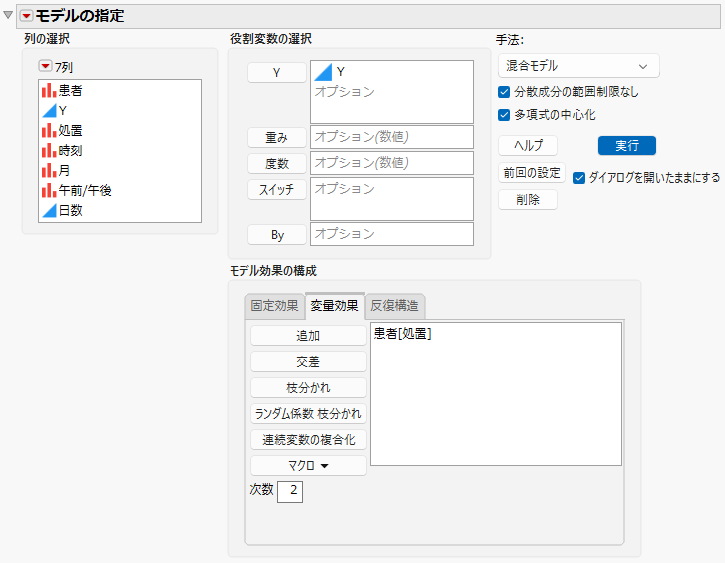This screenshot has height=563, width=725.
Task: Click the continuous icon of the Y column in the column list
Action: coord(49,110)
